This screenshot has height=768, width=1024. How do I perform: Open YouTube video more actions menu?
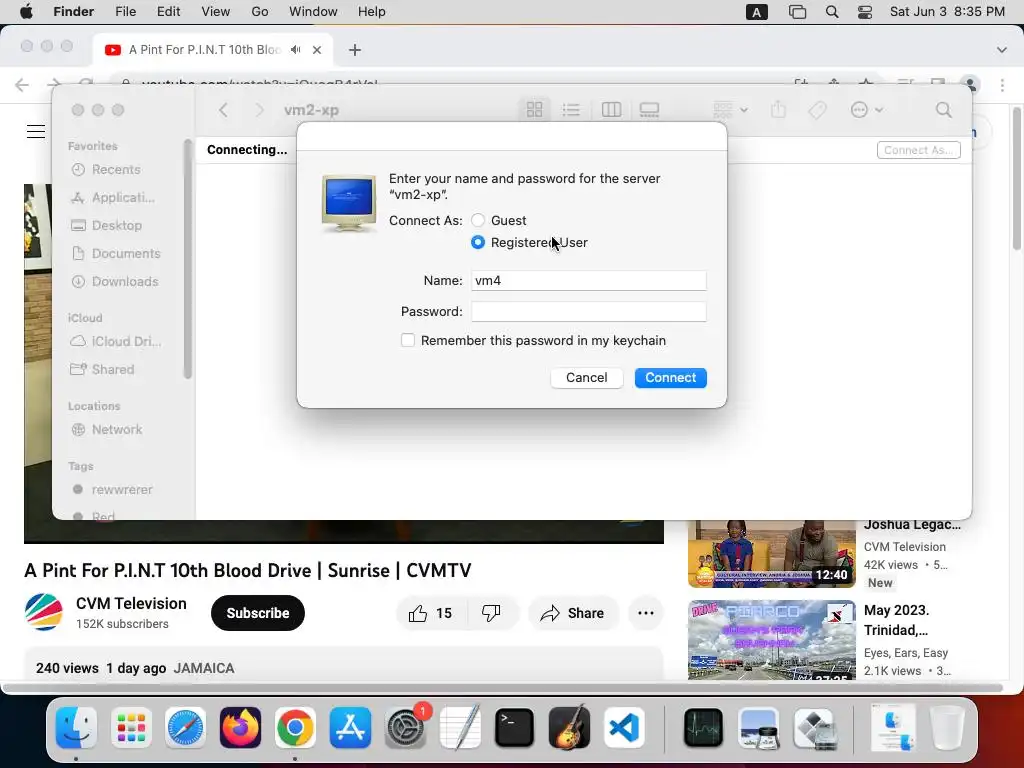point(646,613)
